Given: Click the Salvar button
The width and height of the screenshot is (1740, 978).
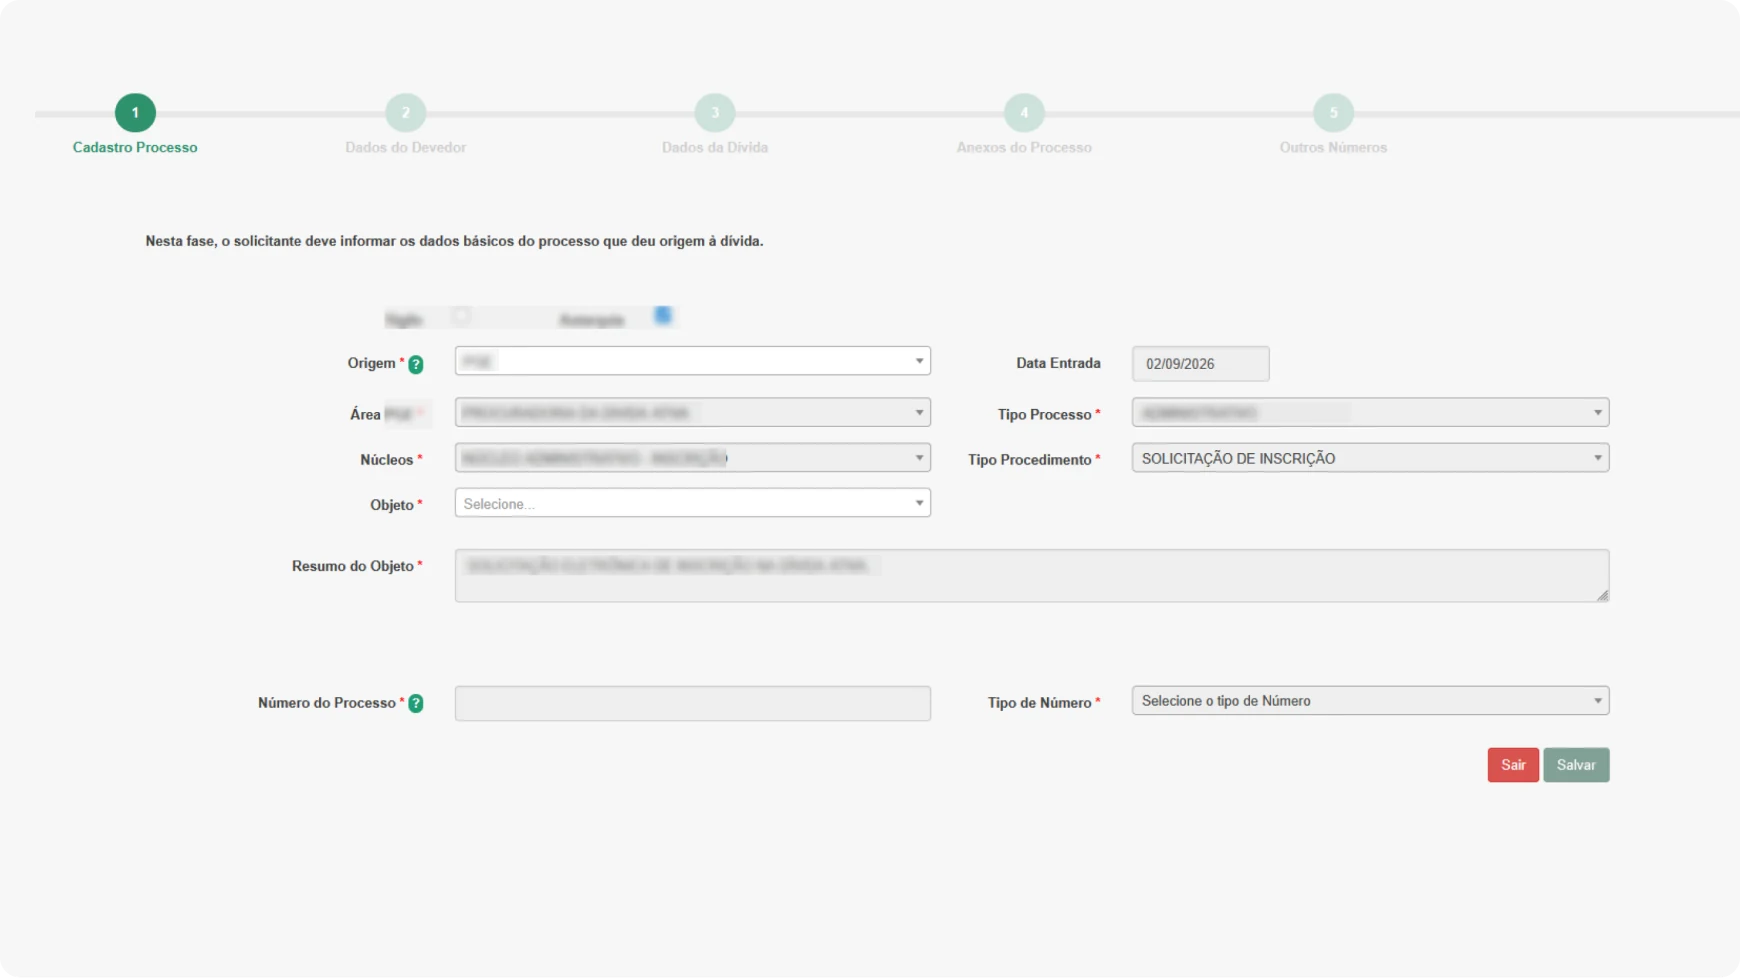Looking at the screenshot, I should tap(1576, 765).
